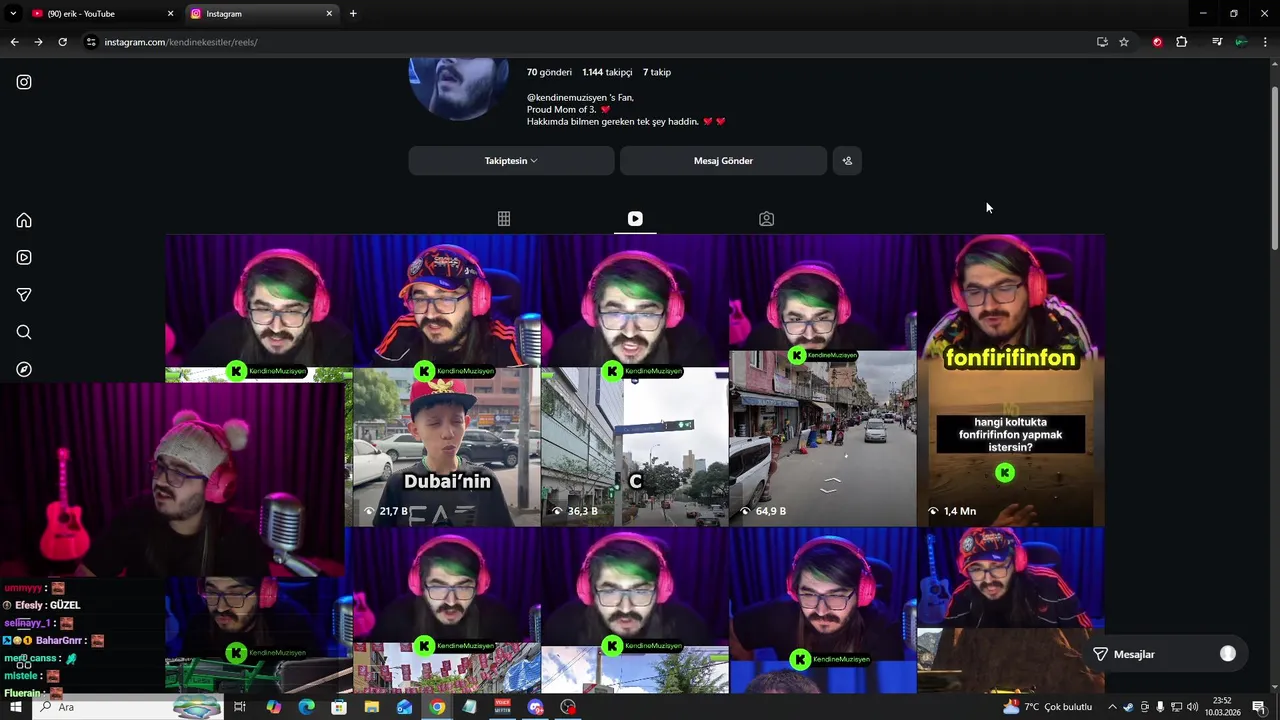Close the Instagram browser tab
Screen dimensions: 1280x720
tap(329, 14)
